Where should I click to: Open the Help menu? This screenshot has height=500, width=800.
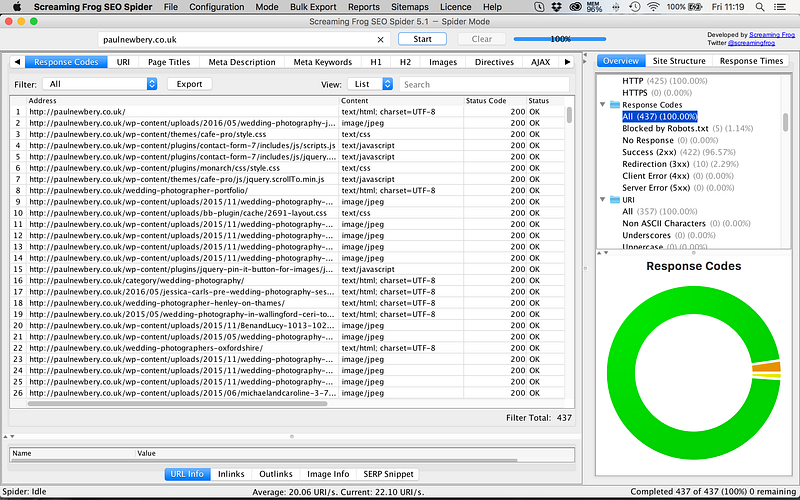tap(492, 7)
